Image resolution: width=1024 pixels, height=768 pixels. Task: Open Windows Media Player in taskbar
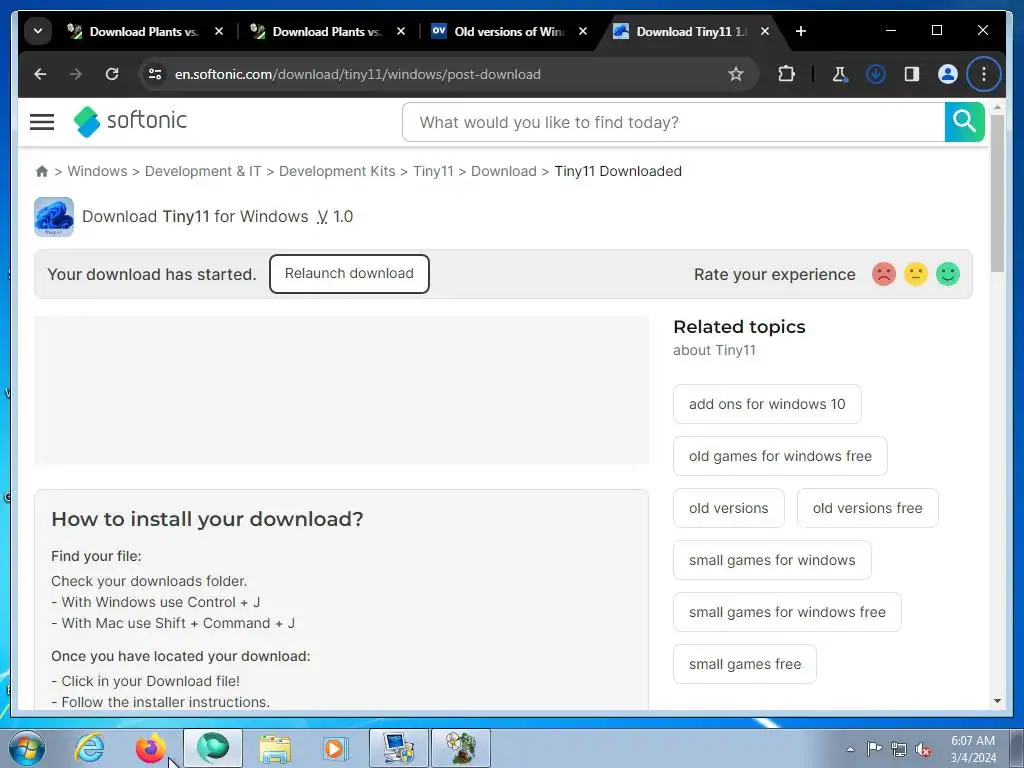coord(337,748)
